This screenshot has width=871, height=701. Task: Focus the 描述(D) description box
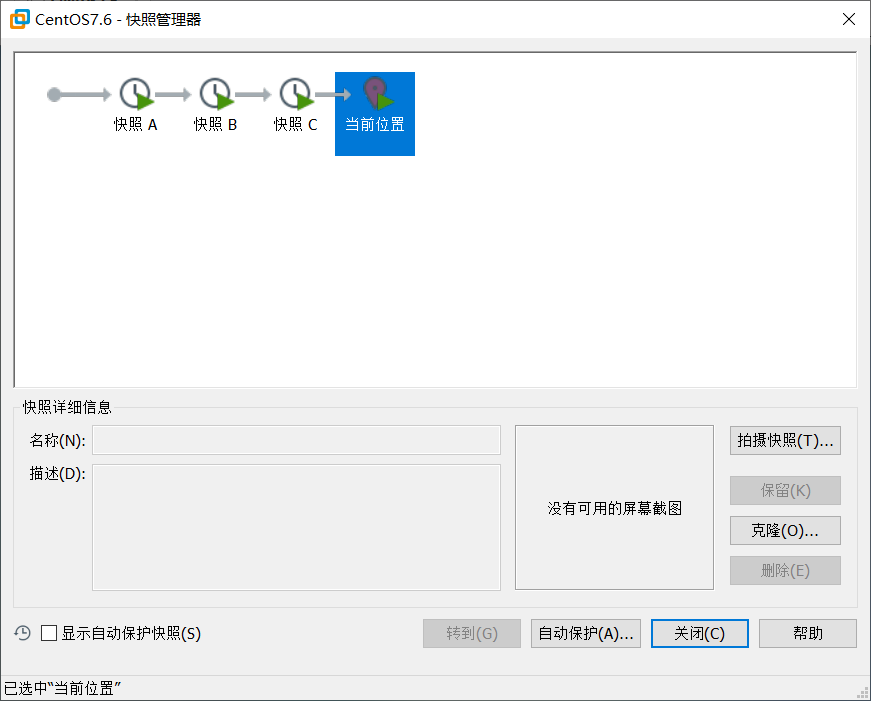tap(296, 527)
